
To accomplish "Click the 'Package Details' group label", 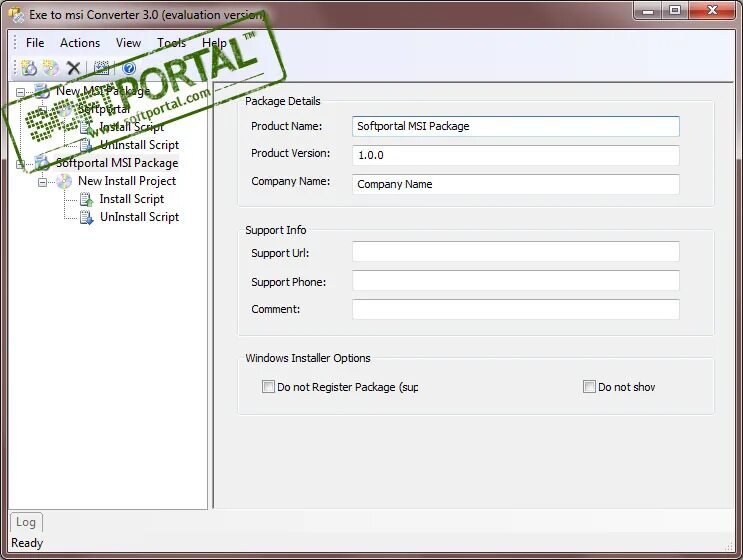I will click(x=283, y=101).
